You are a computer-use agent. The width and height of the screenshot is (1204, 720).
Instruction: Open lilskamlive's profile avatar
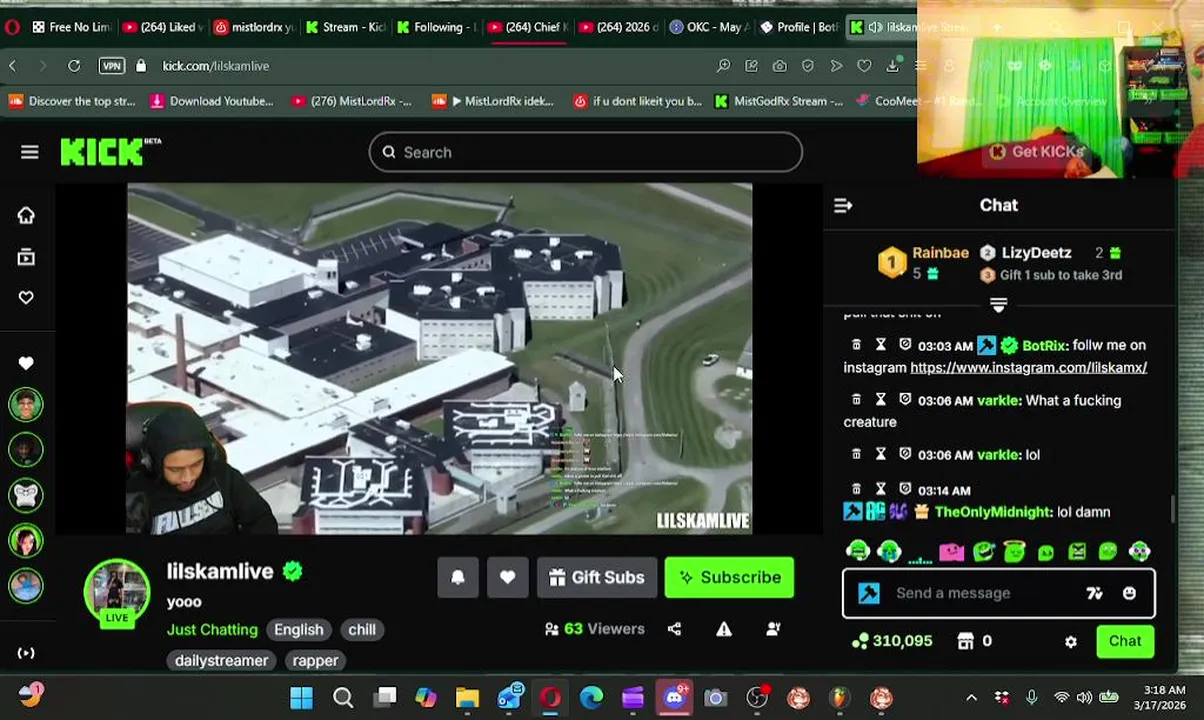117,593
